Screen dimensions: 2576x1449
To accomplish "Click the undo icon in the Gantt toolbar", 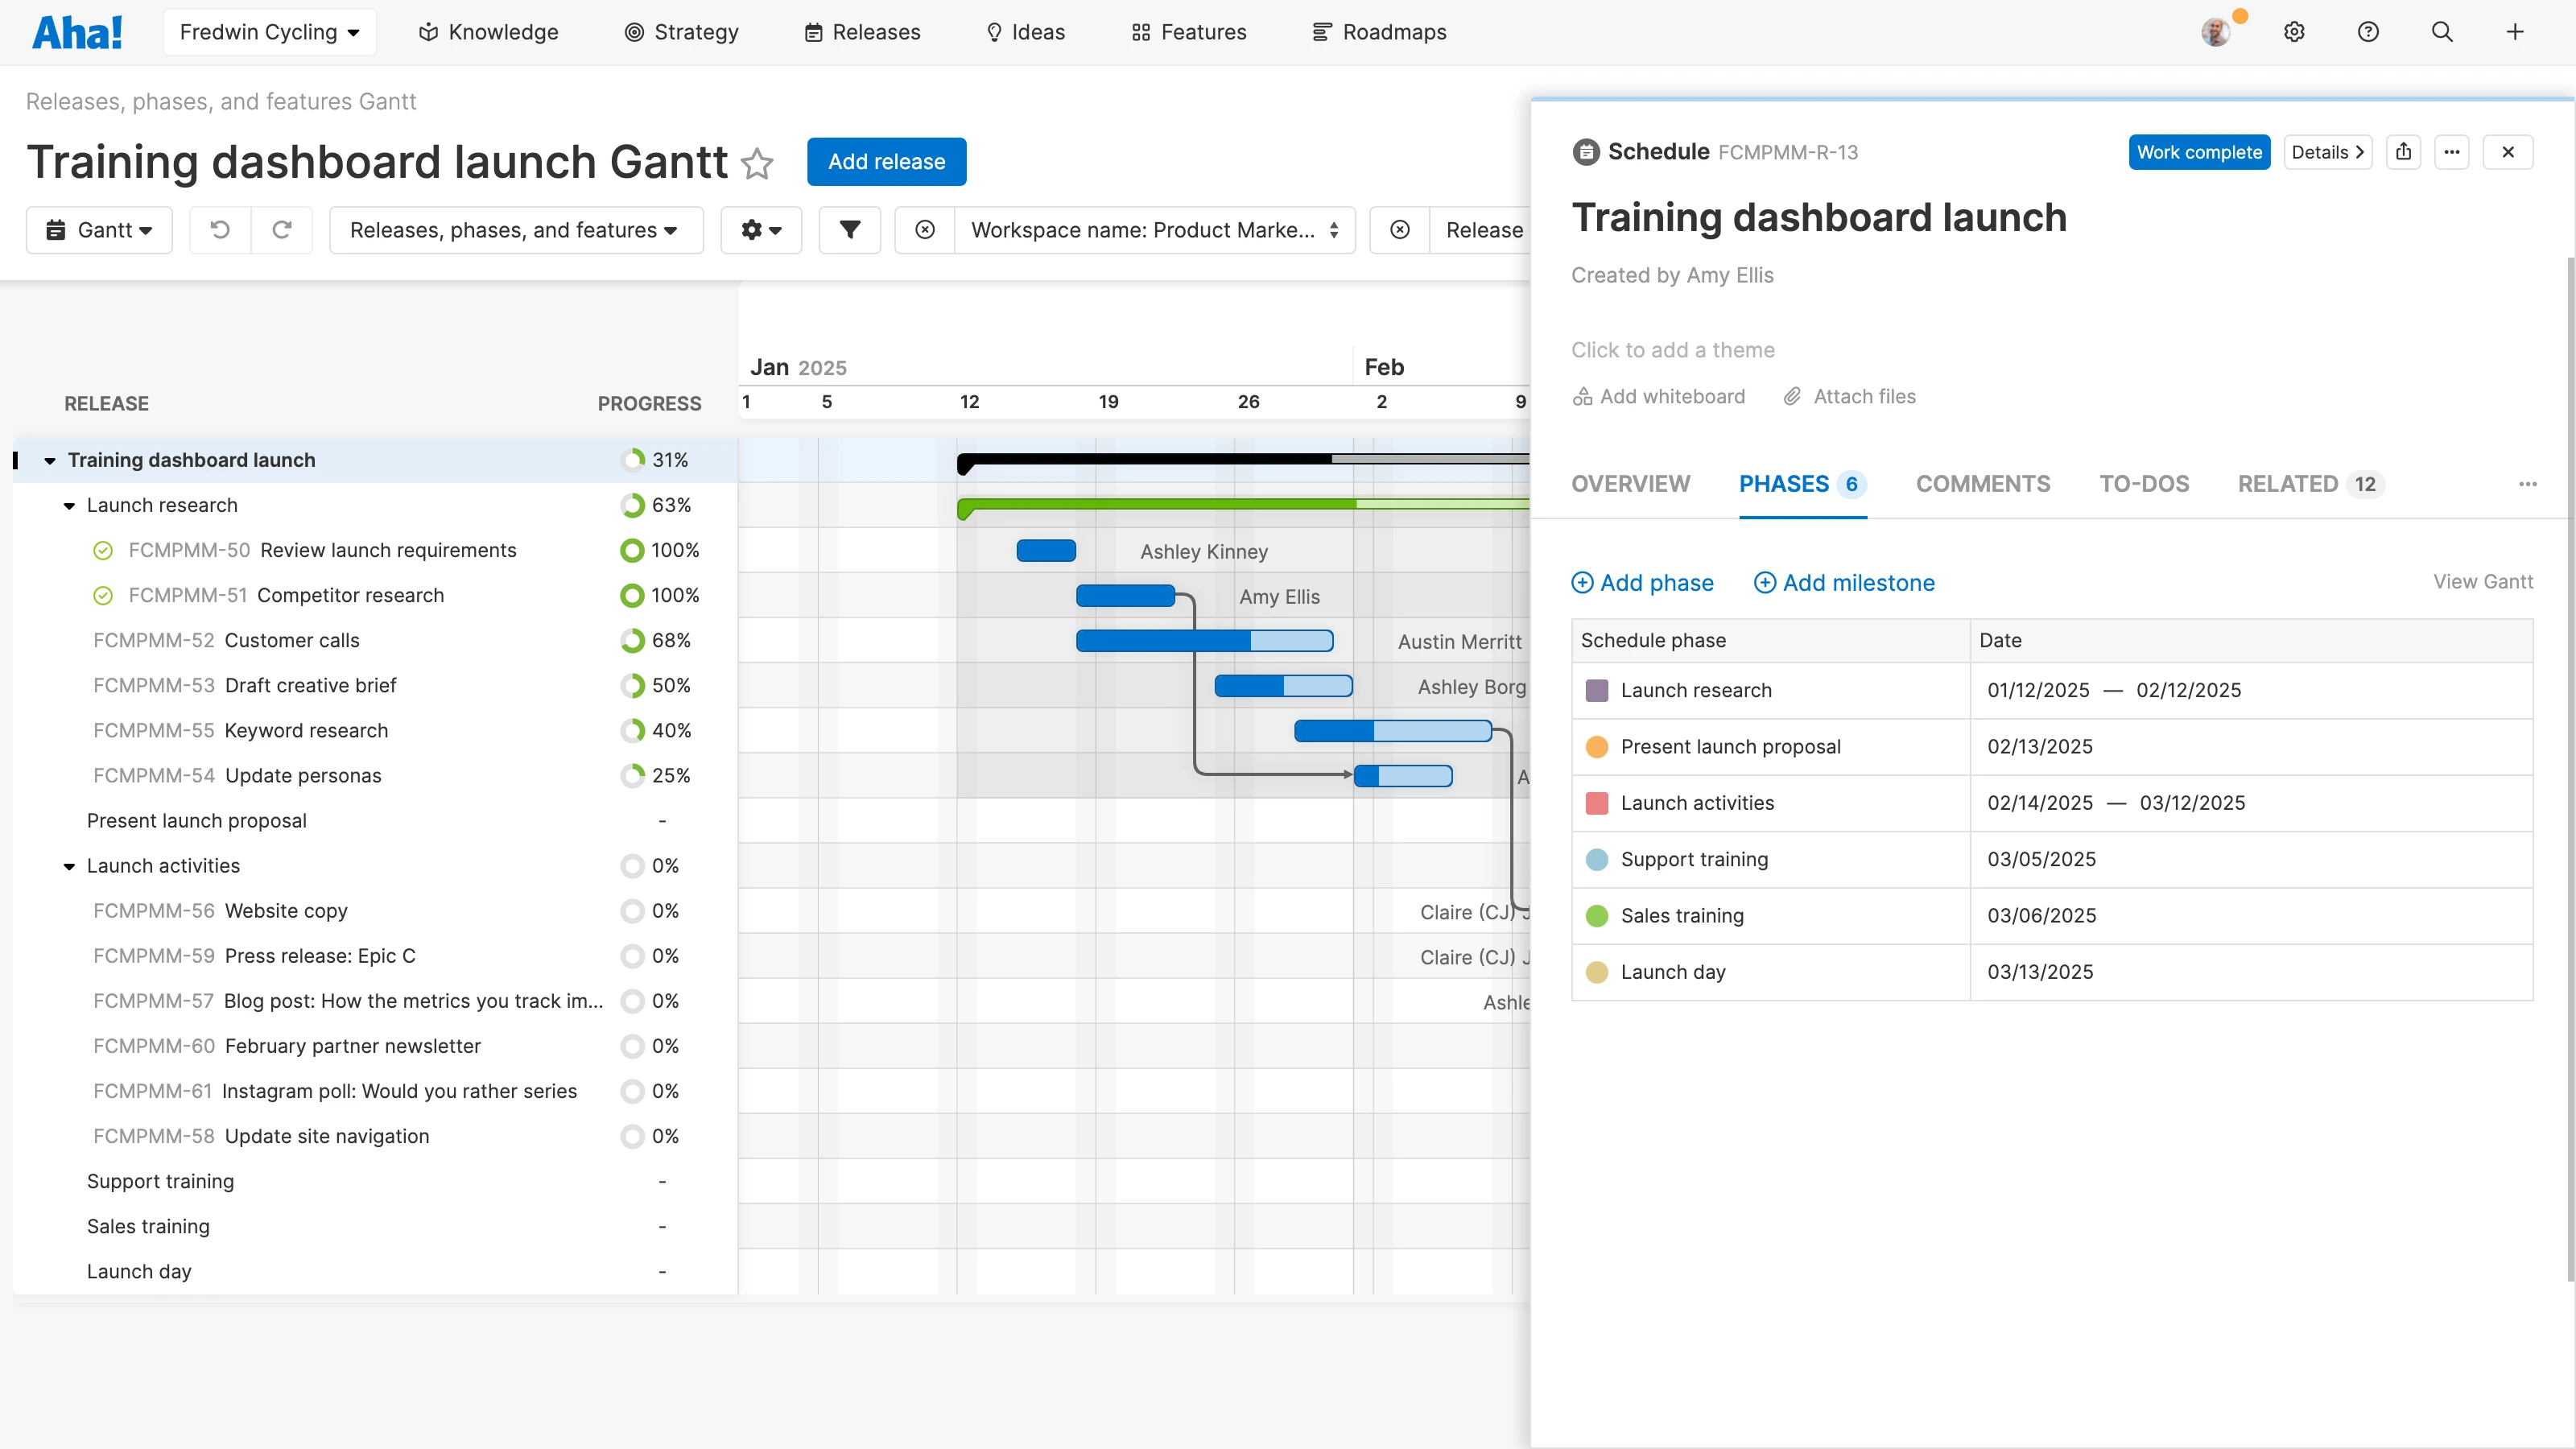I will coord(220,229).
